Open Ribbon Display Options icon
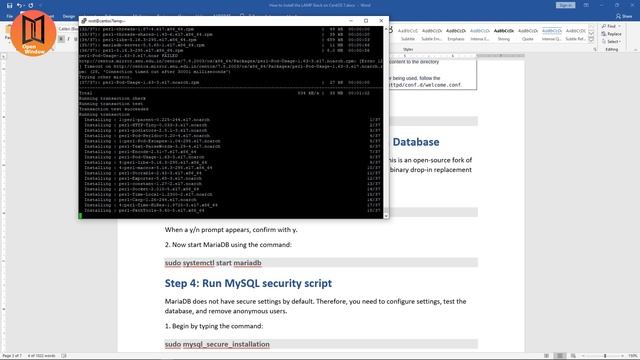The width and height of the screenshot is (640, 360). 586,5
